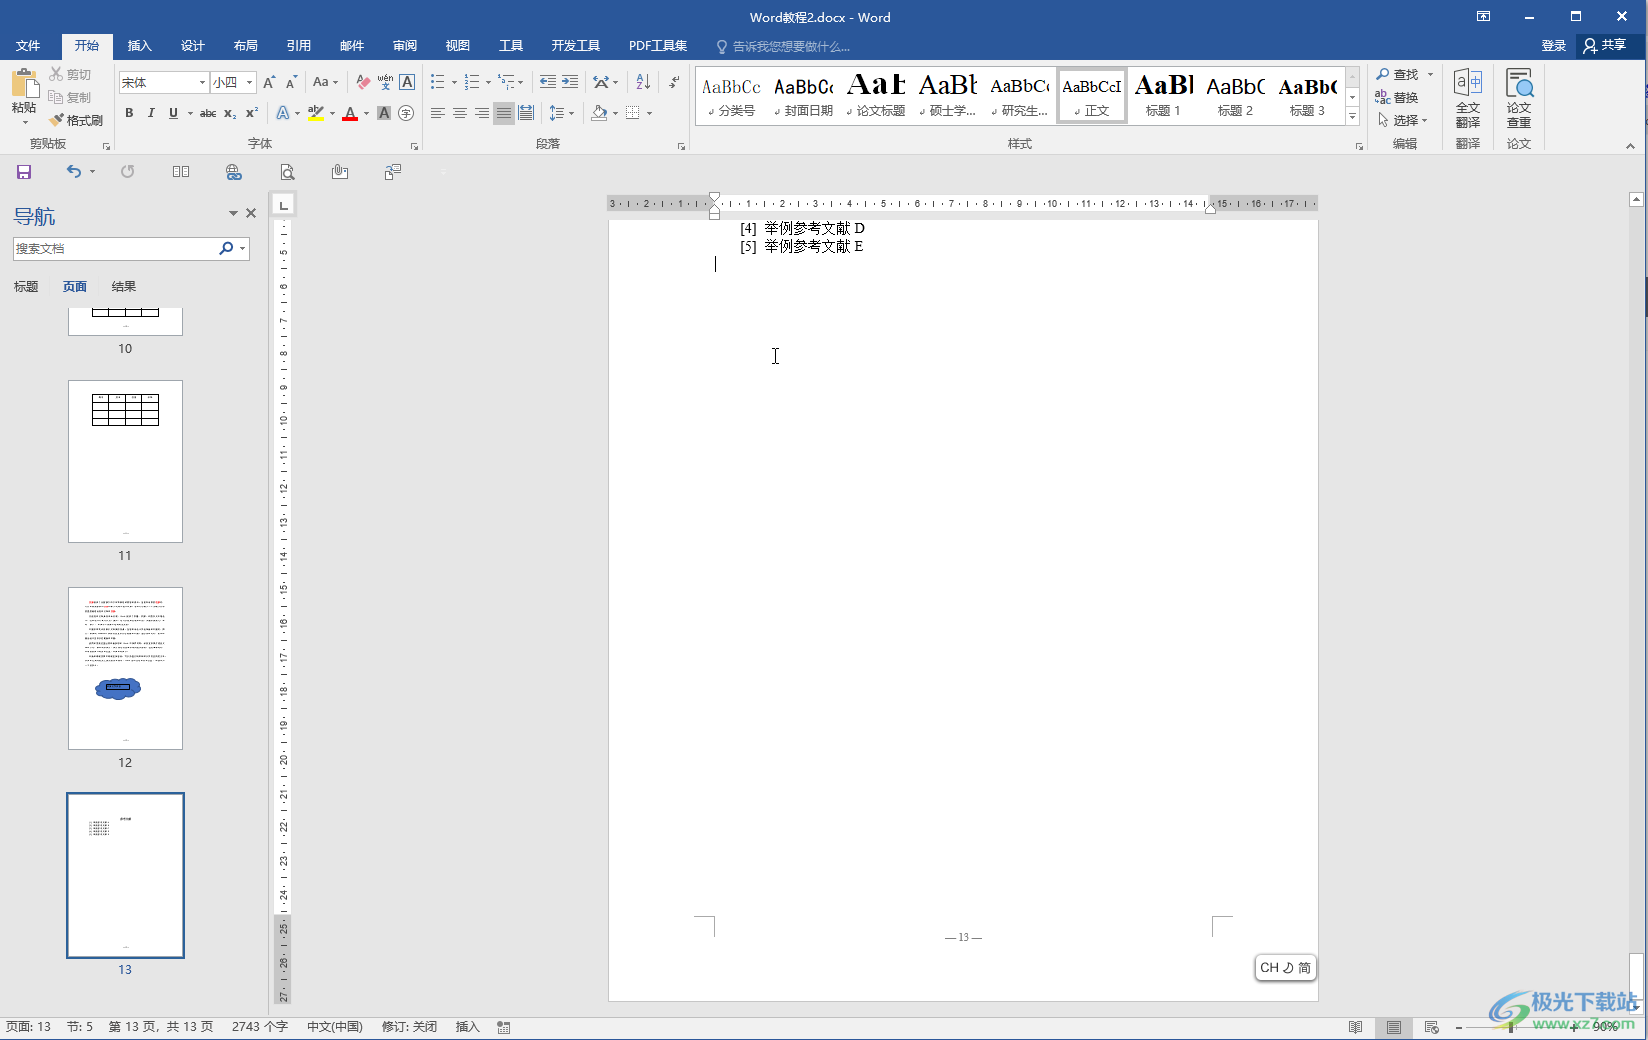The height and width of the screenshot is (1040, 1648).
Task: Expand the styles gallery More arrow
Action: [1352, 117]
